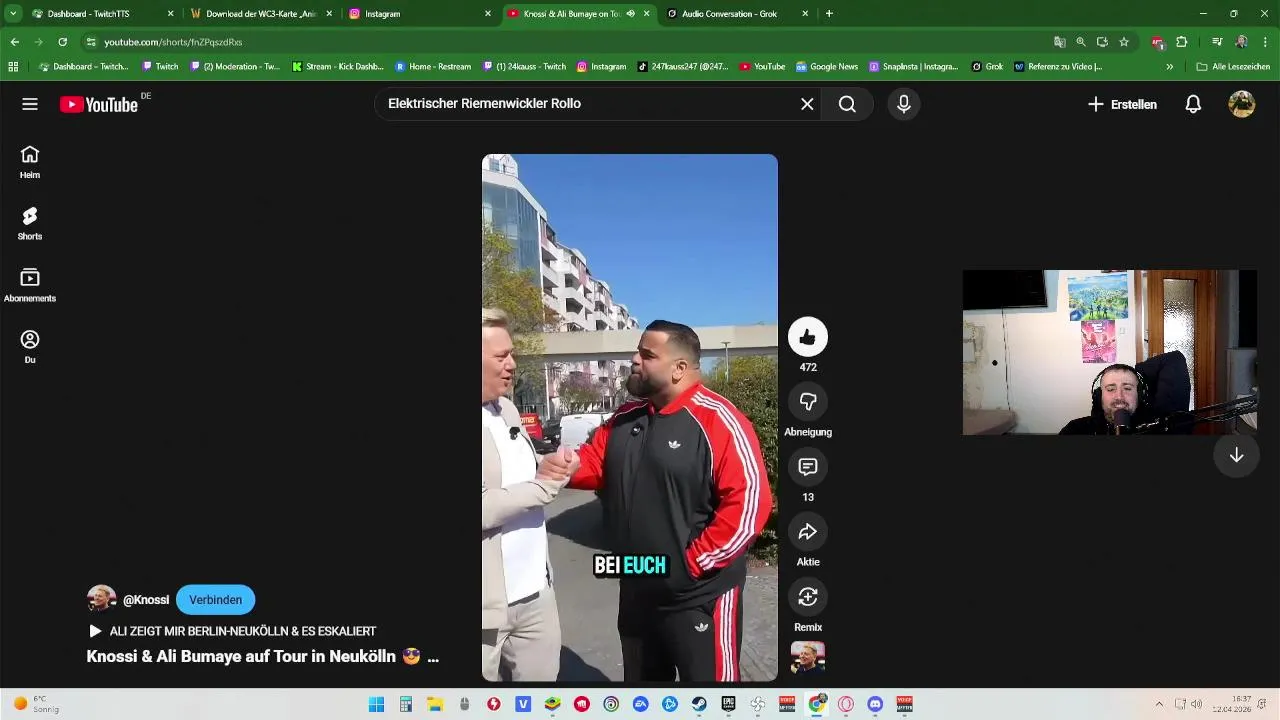Open the Chrome three-dot menu
Screen dimensions: 1280x720
(1264, 42)
